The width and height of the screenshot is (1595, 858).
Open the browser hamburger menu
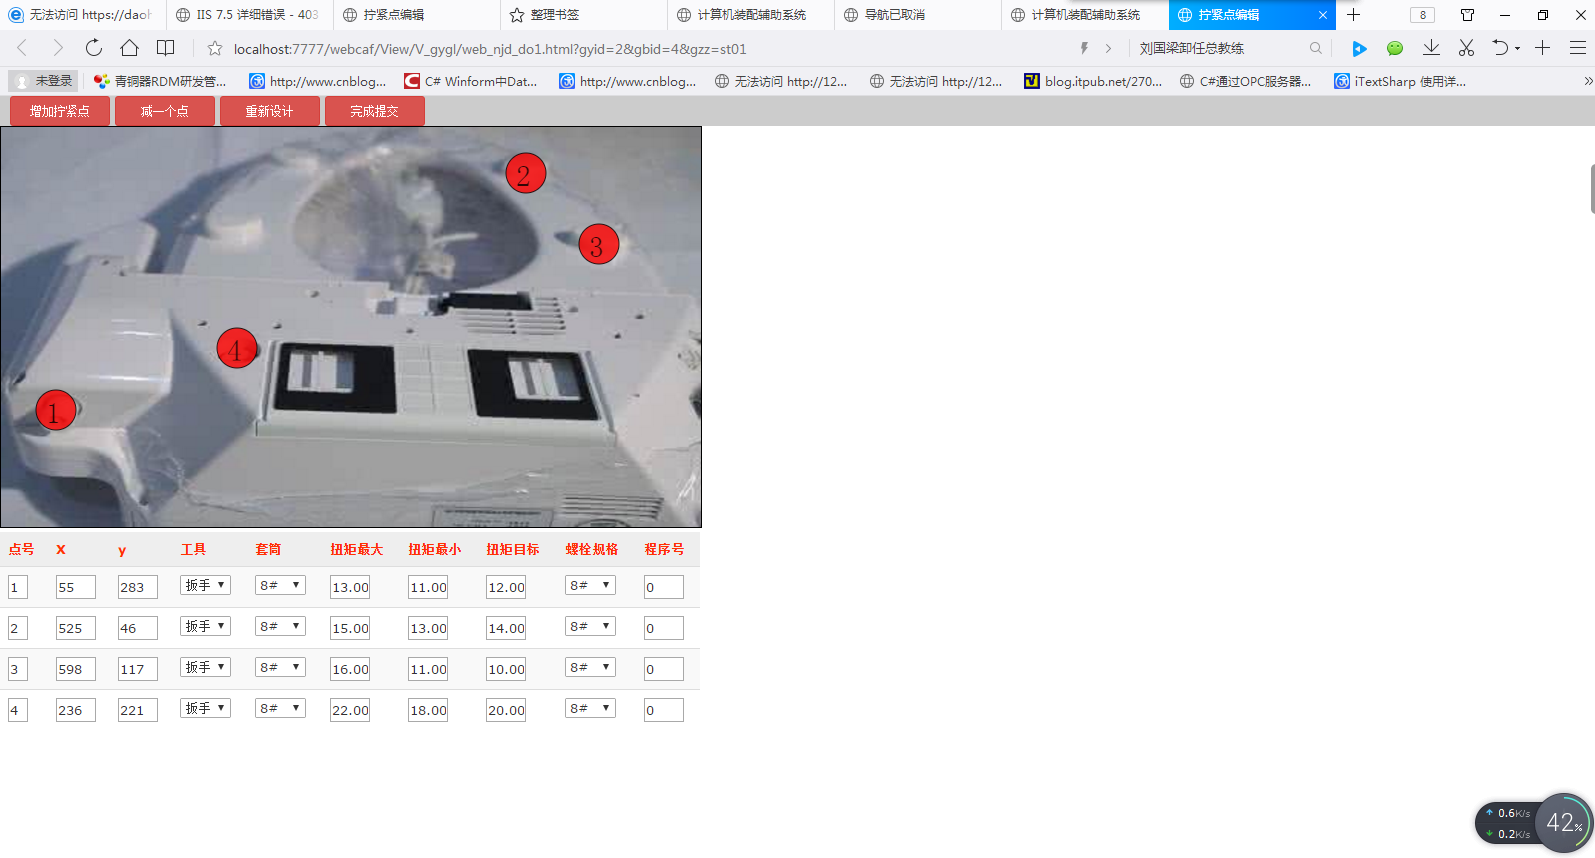pos(1578,48)
